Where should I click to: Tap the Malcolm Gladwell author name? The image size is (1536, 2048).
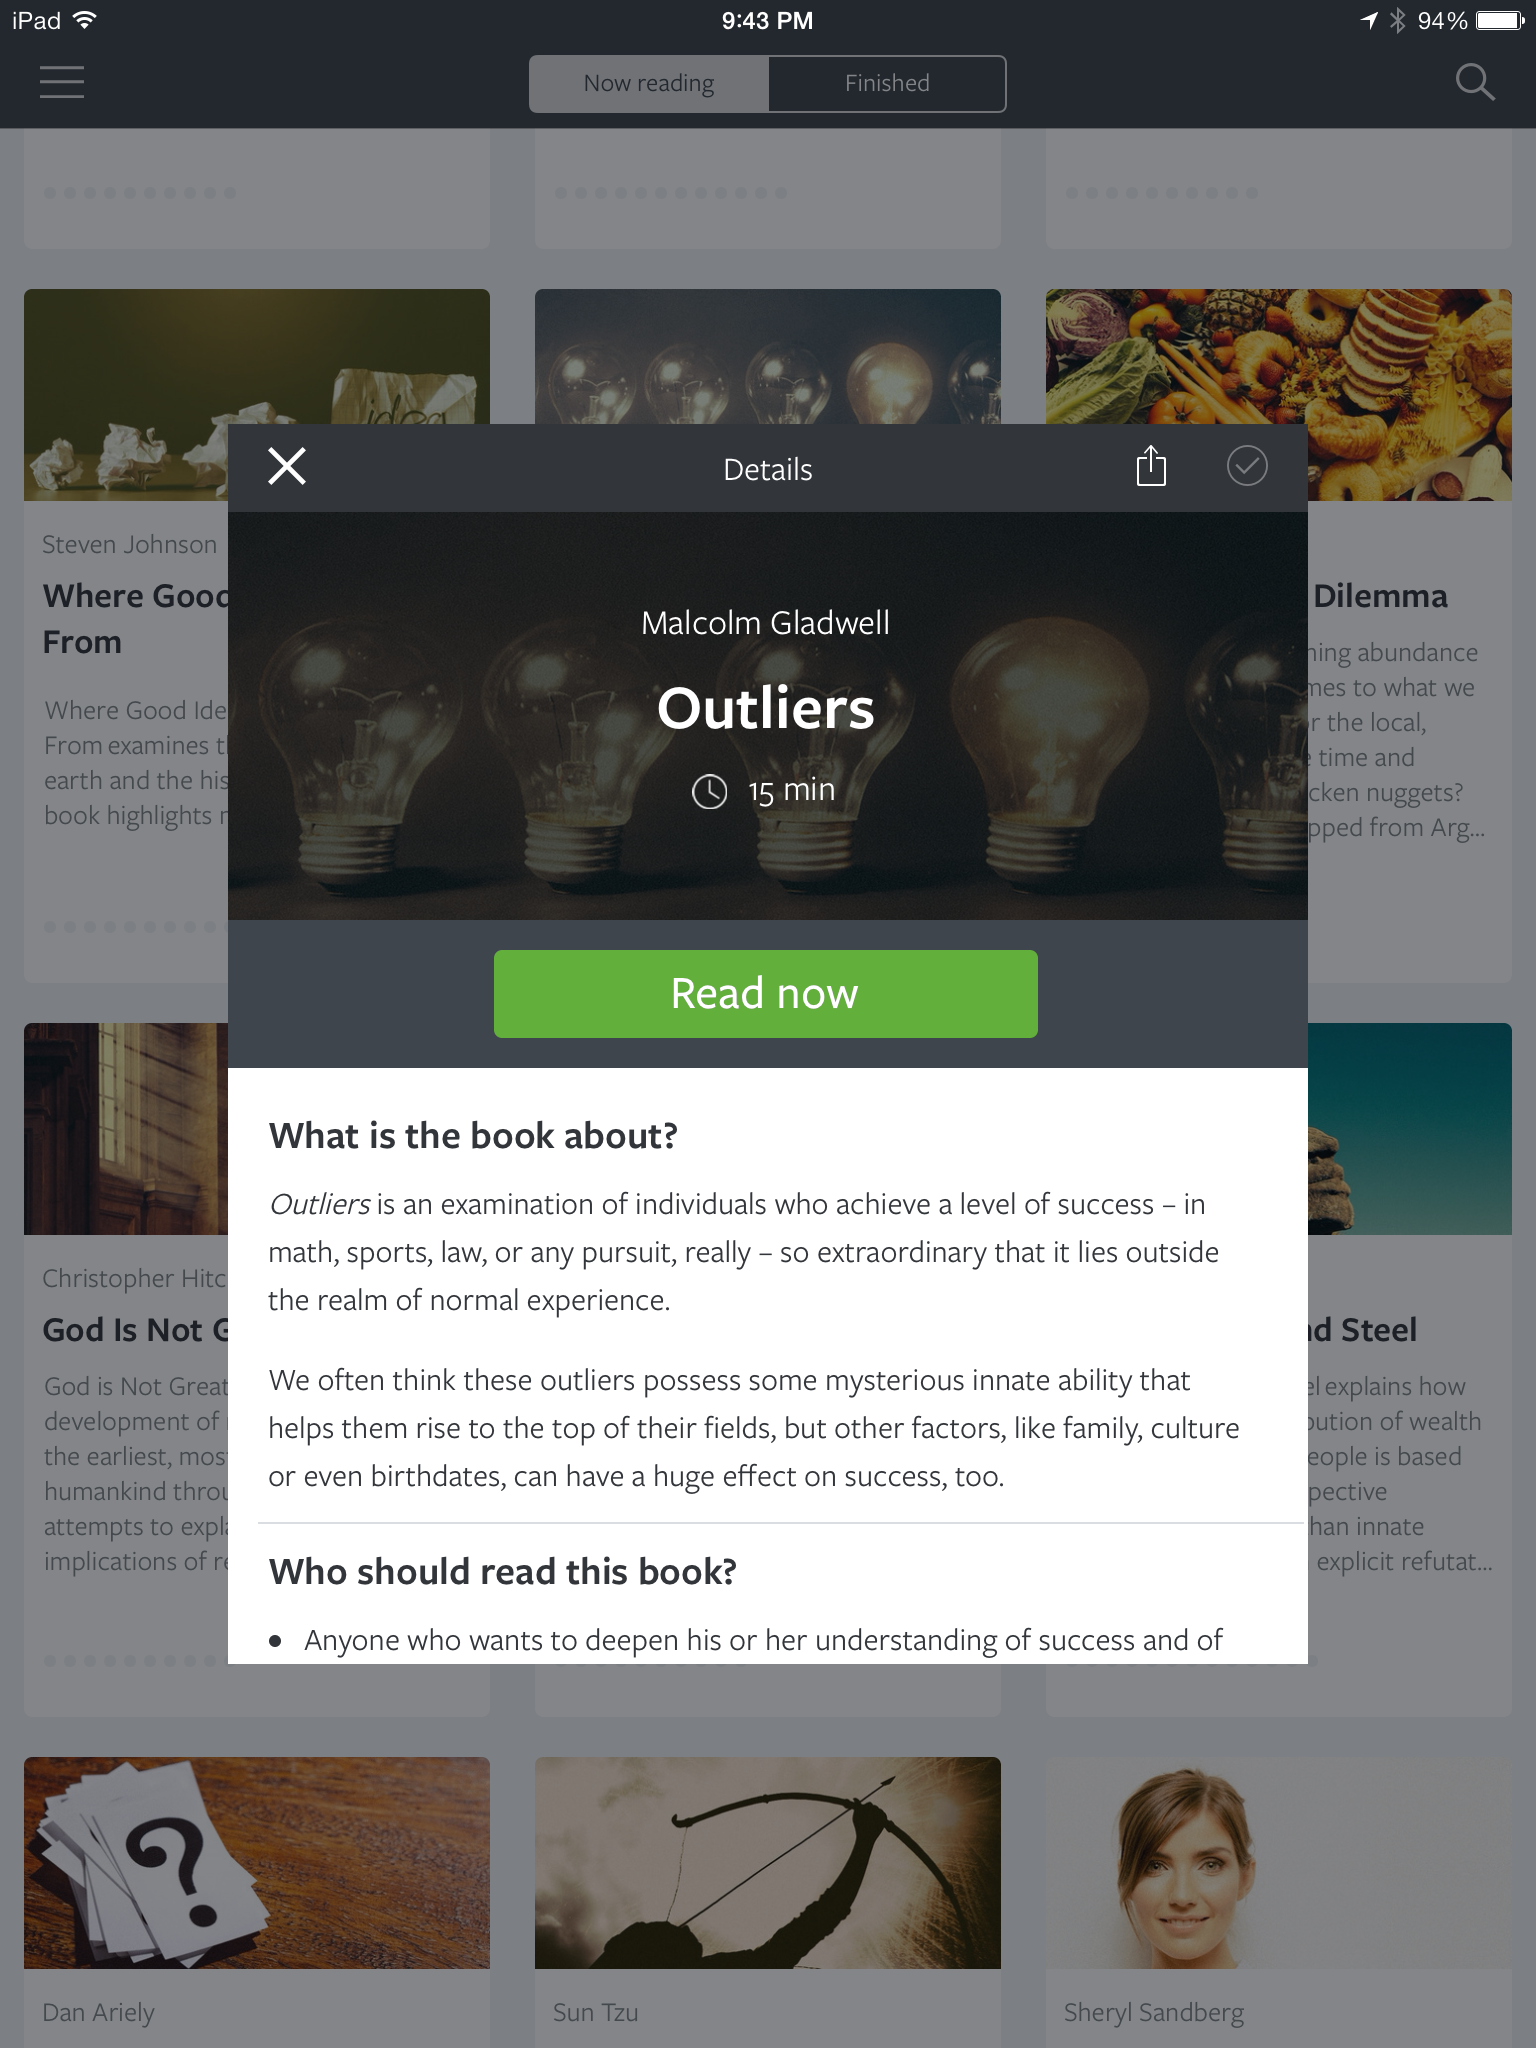(x=766, y=623)
